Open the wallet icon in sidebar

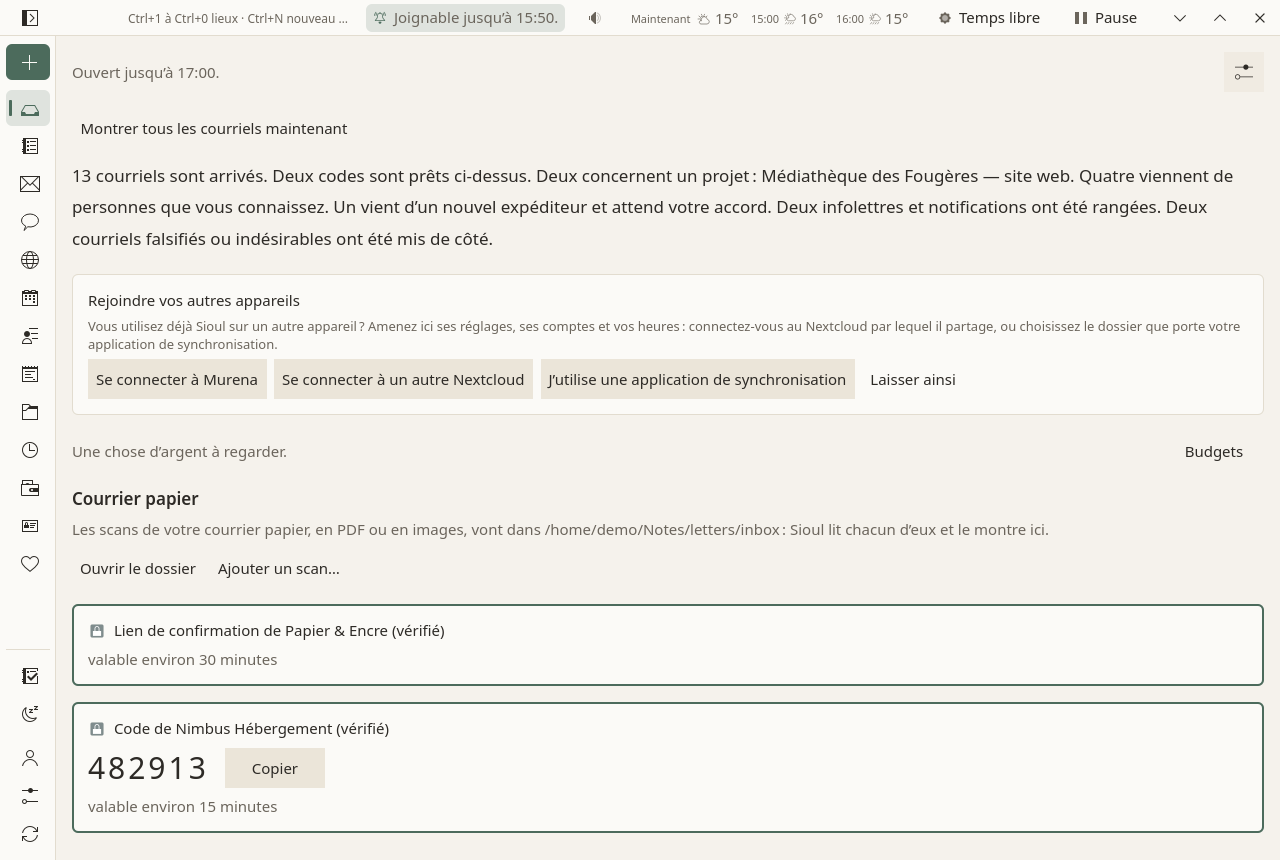[30, 488]
